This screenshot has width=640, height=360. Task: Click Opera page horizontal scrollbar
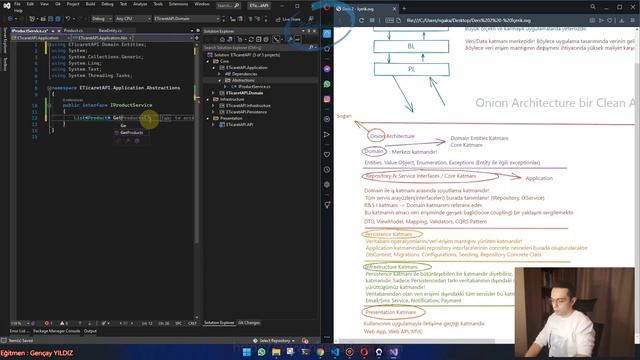(x=416, y=341)
